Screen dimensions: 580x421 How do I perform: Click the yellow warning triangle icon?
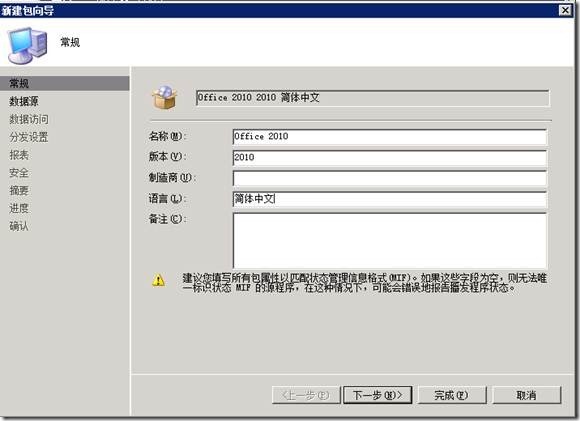coord(159,280)
